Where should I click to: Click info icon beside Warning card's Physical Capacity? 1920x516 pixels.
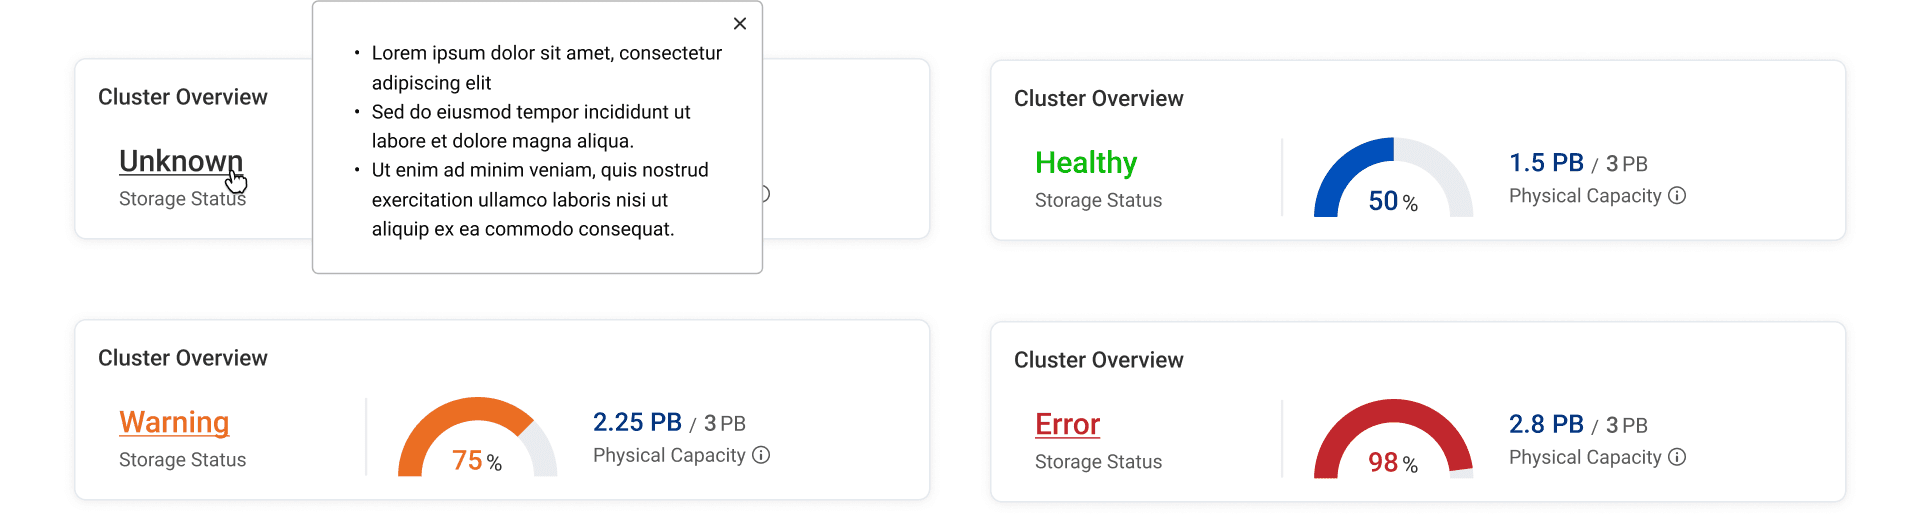[x=761, y=455]
